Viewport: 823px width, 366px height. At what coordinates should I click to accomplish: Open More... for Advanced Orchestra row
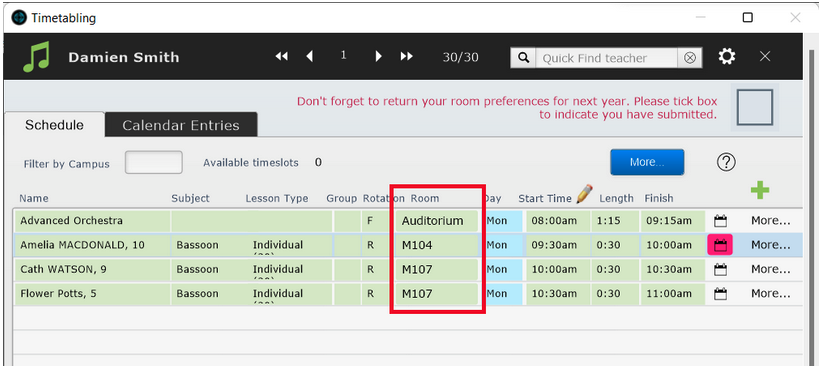click(770, 221)
